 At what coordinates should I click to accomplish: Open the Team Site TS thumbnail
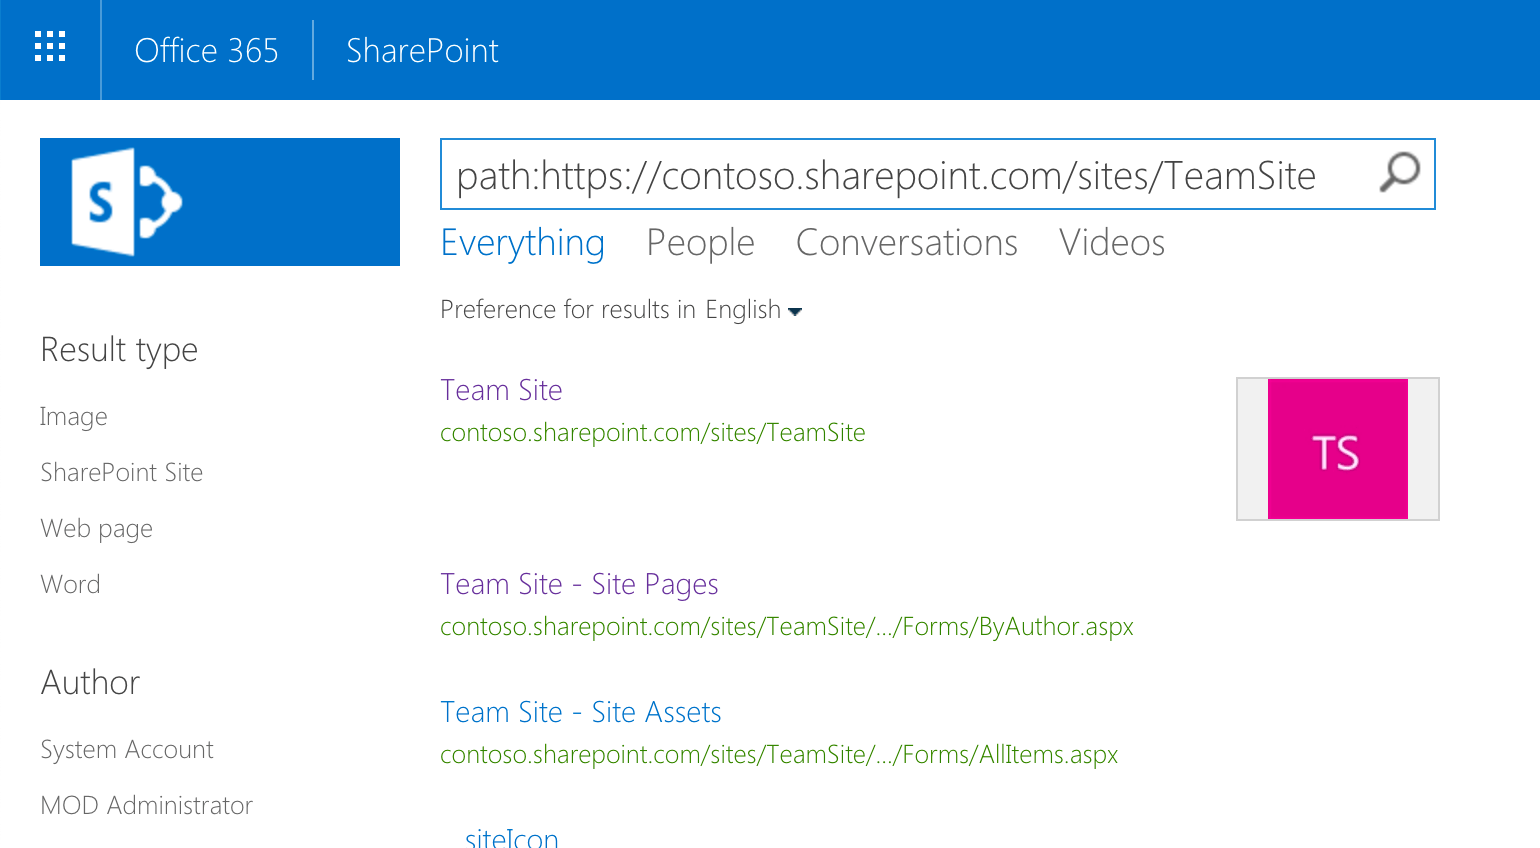pos(1337,449)
